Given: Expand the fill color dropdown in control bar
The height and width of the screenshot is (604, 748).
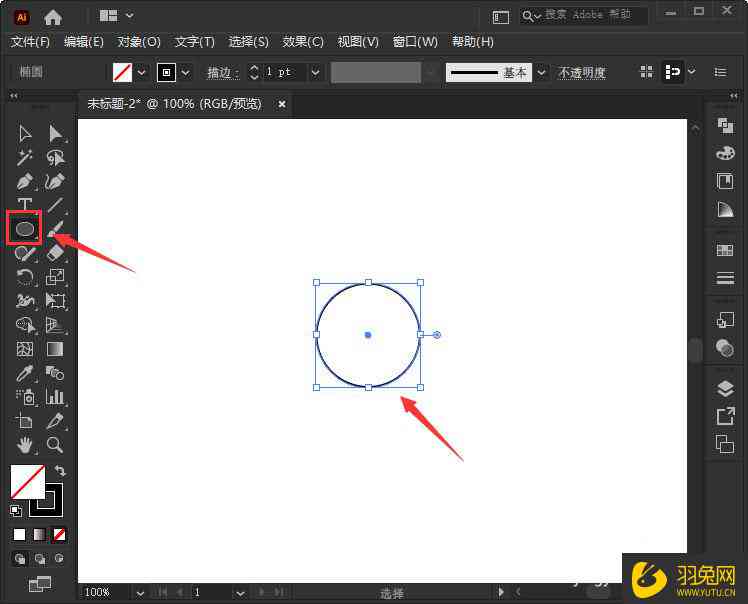Looking at the screenshot, I should (142, 73).
